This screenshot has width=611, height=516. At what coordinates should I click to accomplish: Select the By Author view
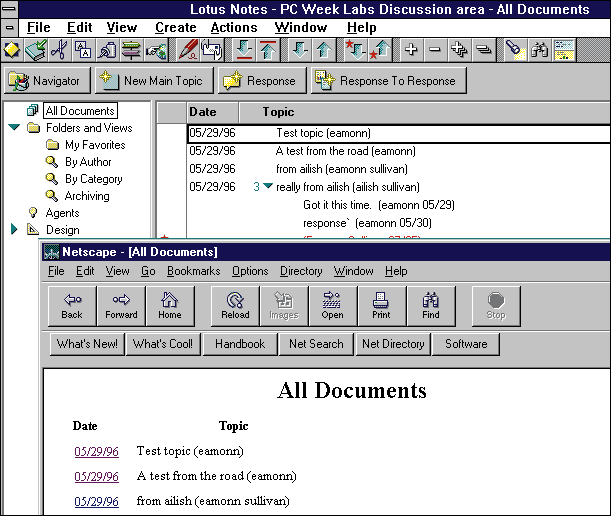(x=88, y=162)
